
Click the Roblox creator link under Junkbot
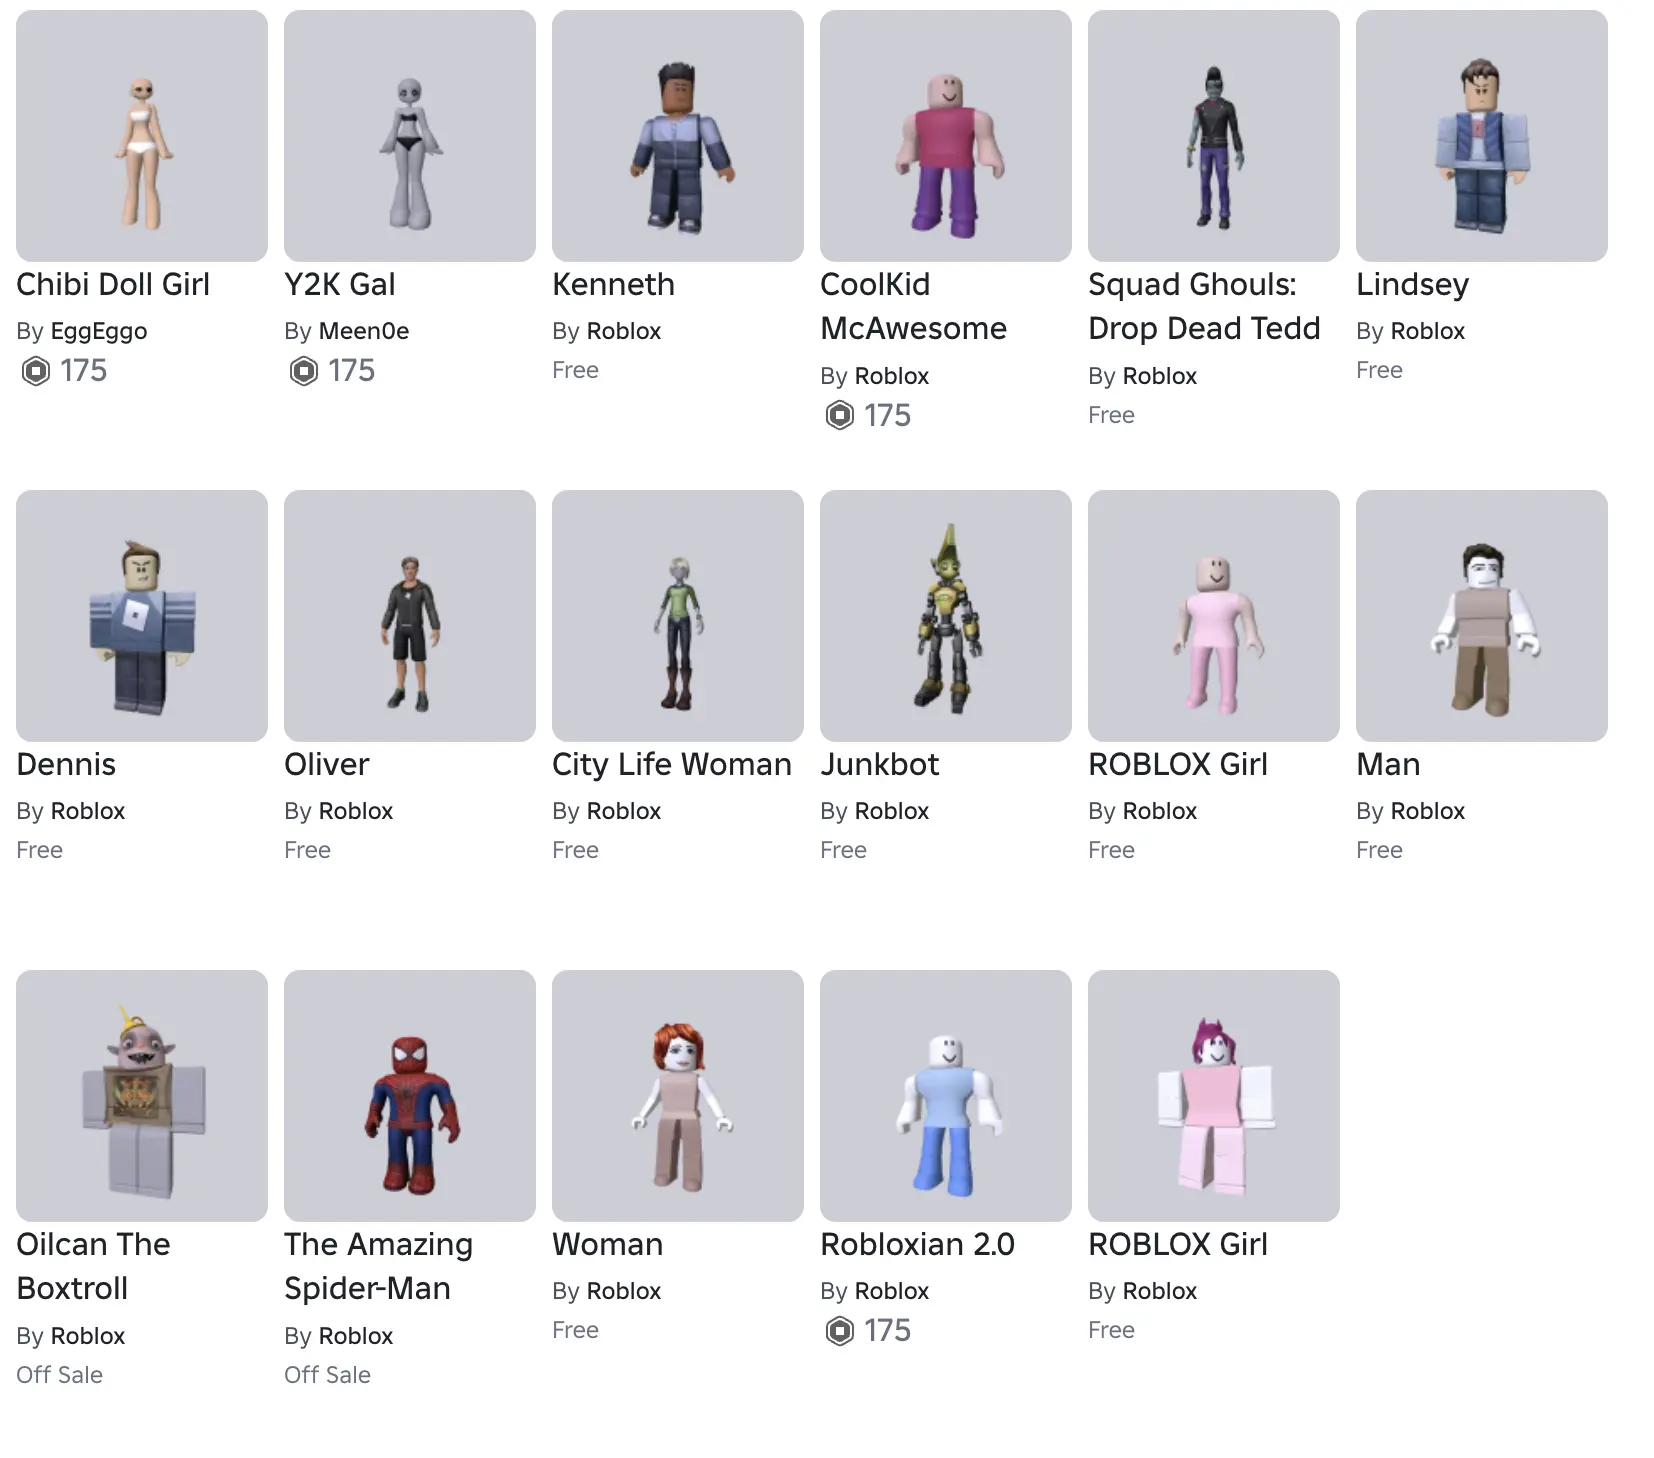coord(892,811)
